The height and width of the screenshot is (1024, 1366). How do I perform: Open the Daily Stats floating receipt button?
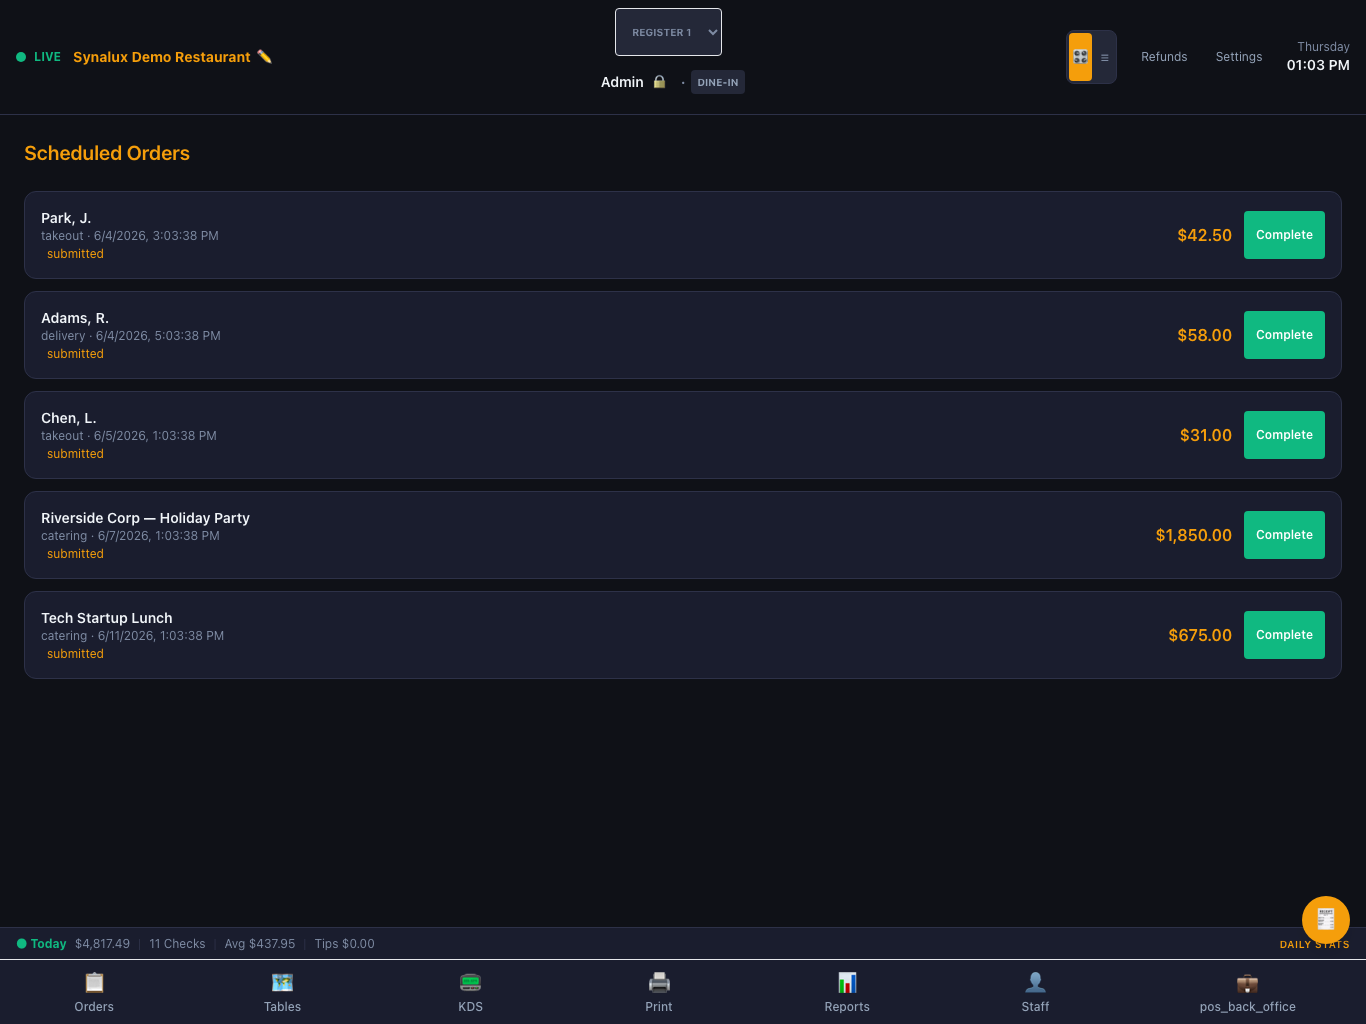[1326, 920]
